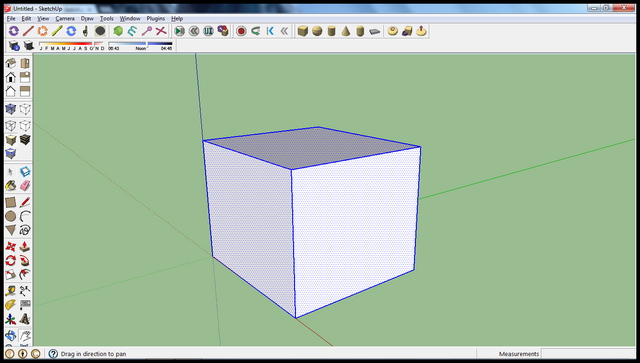Click the blue back-arrow K icon
Image resolution: width=640 pixels, height=363 pixels.
(270, 31)
